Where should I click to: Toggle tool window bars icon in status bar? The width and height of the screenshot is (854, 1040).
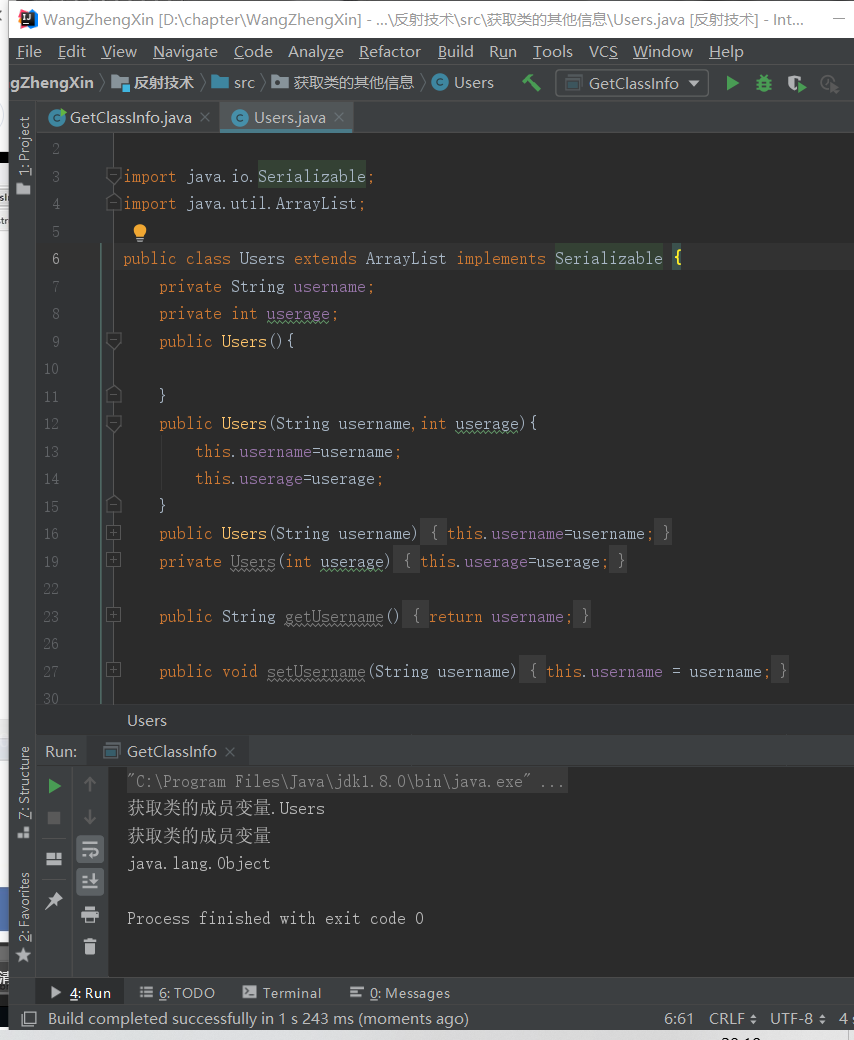[x=29, y=1019]
